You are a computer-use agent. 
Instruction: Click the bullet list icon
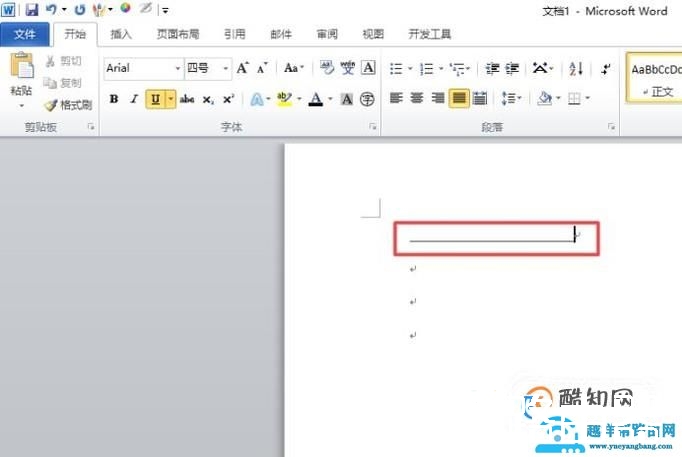396,68
